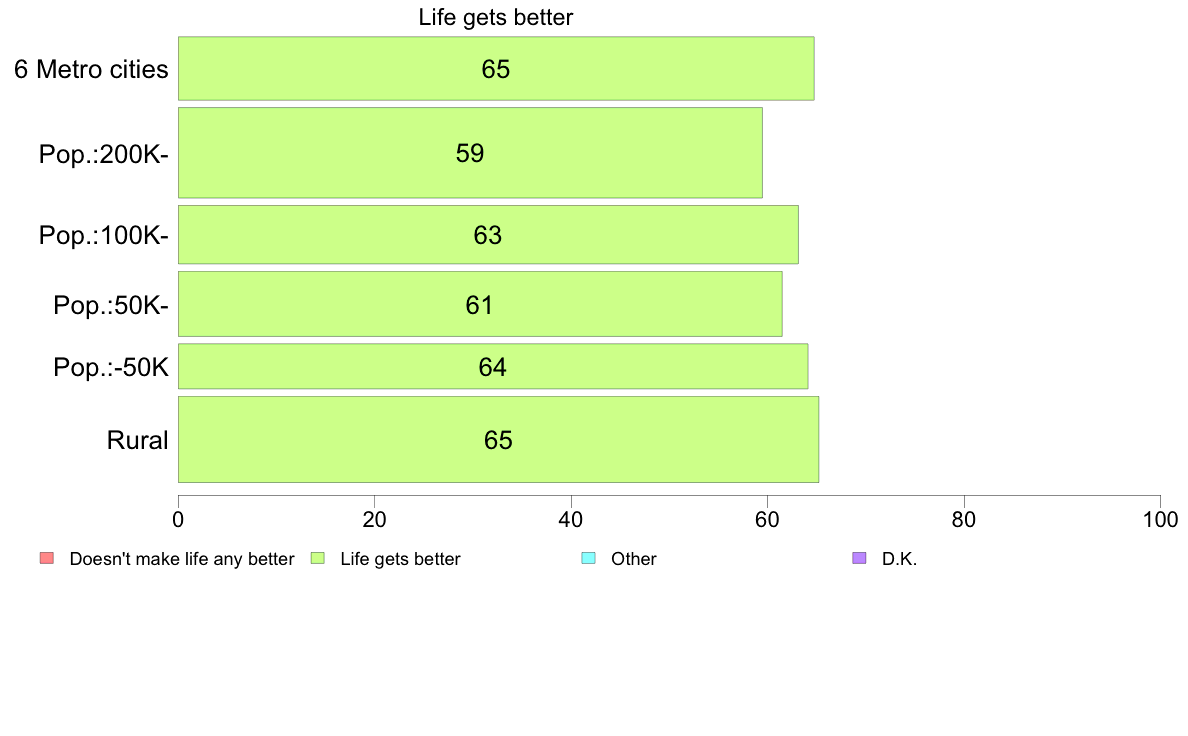Screen dimensions: 1188x736
Task: Click the green 'Life gets better' legend swatch
Action: pyautogui.click(x=317, y=559)
